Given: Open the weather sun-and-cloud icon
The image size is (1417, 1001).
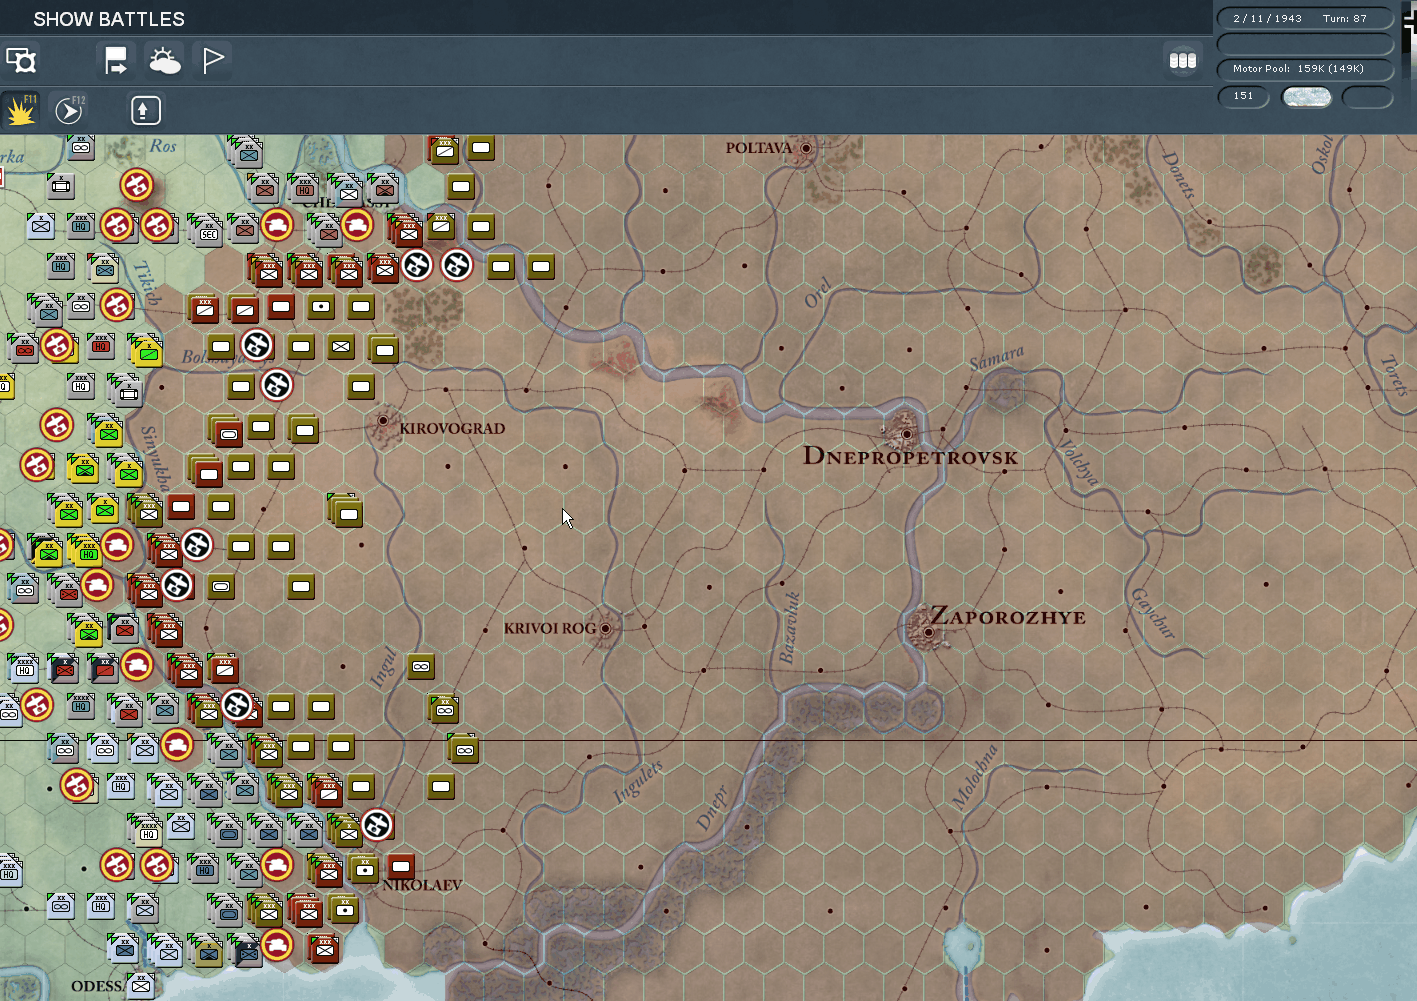Looking at the screenshot, I should (164, 61).
